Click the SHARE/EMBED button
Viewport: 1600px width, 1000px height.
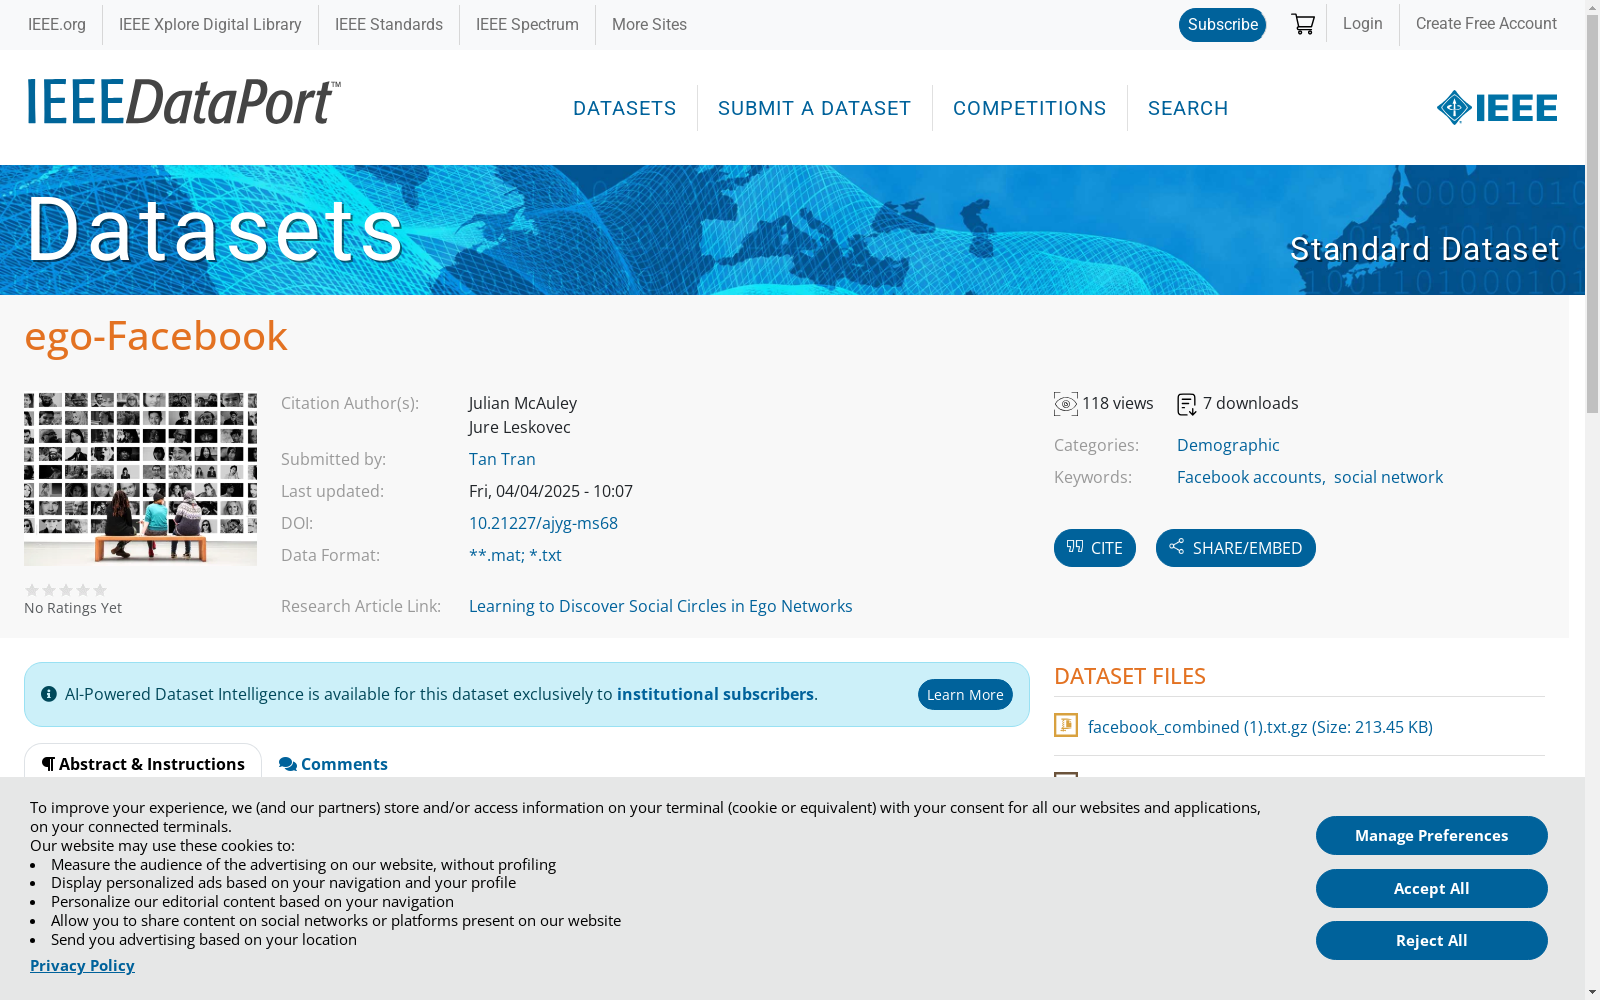click(x=1236, y=548)
